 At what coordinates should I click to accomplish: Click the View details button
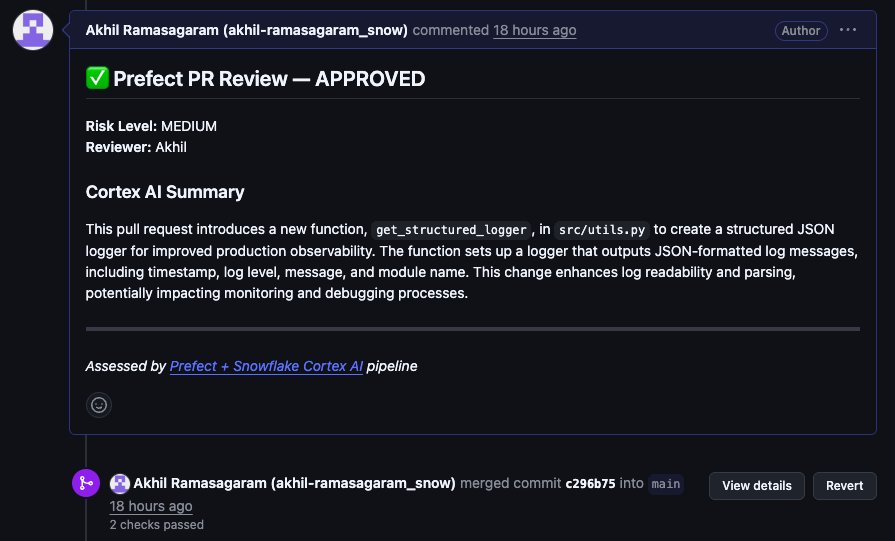(x=757, y=486)
